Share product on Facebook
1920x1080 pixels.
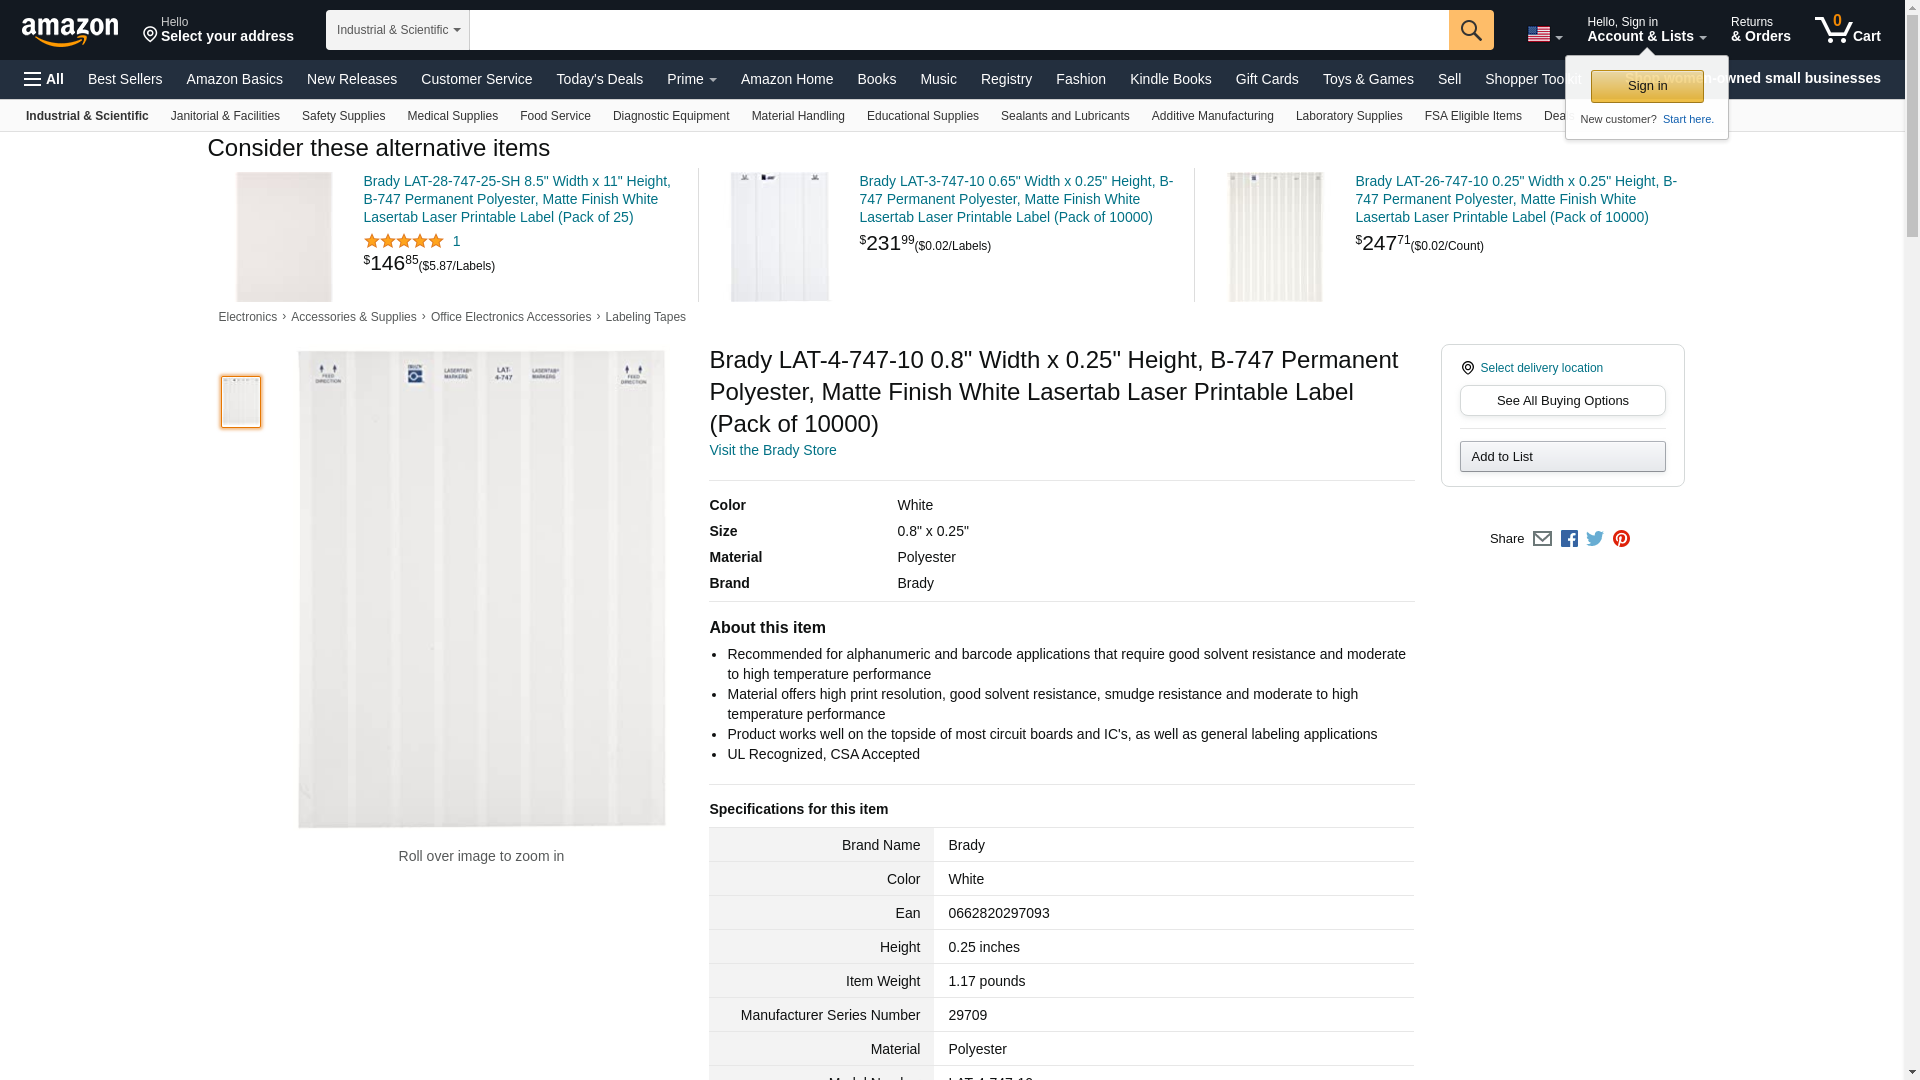click(x=1569, y=539)
